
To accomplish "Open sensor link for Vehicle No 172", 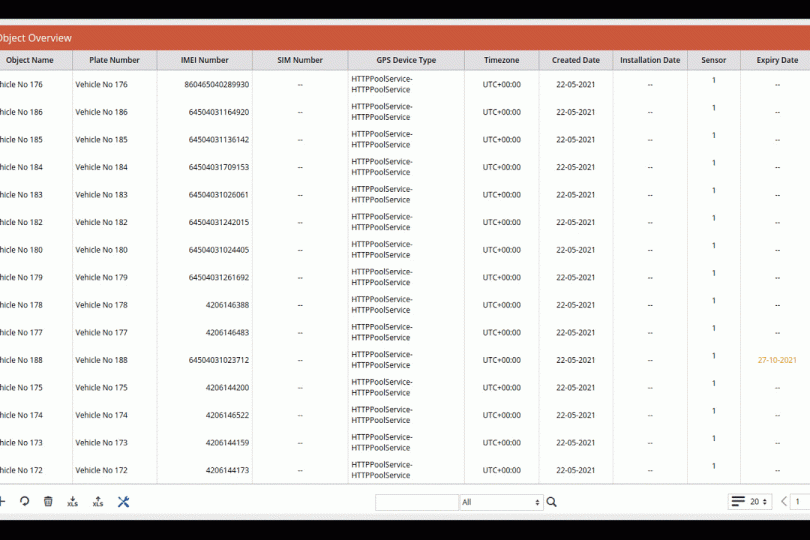I will (x=714, y=466).
